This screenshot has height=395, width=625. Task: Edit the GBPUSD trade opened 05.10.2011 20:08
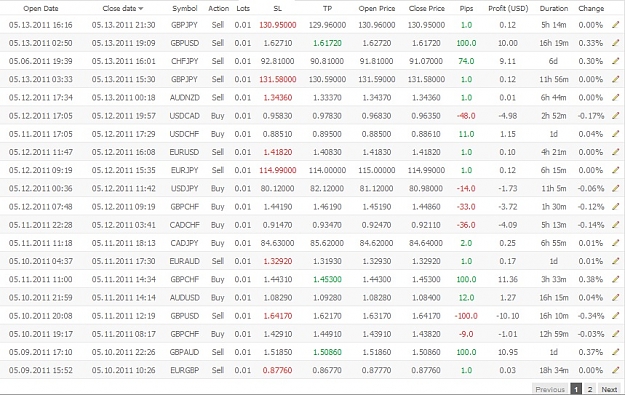click(616, 316)
